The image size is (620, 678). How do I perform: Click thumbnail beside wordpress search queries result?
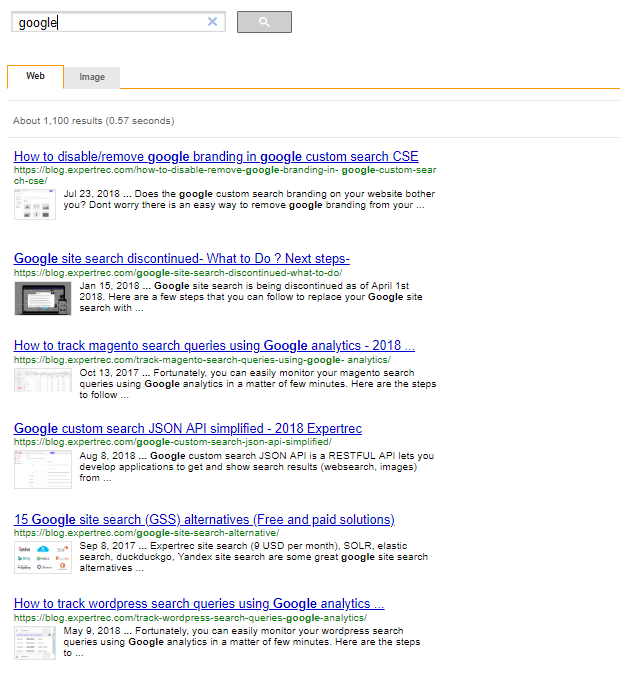(35, 643)
